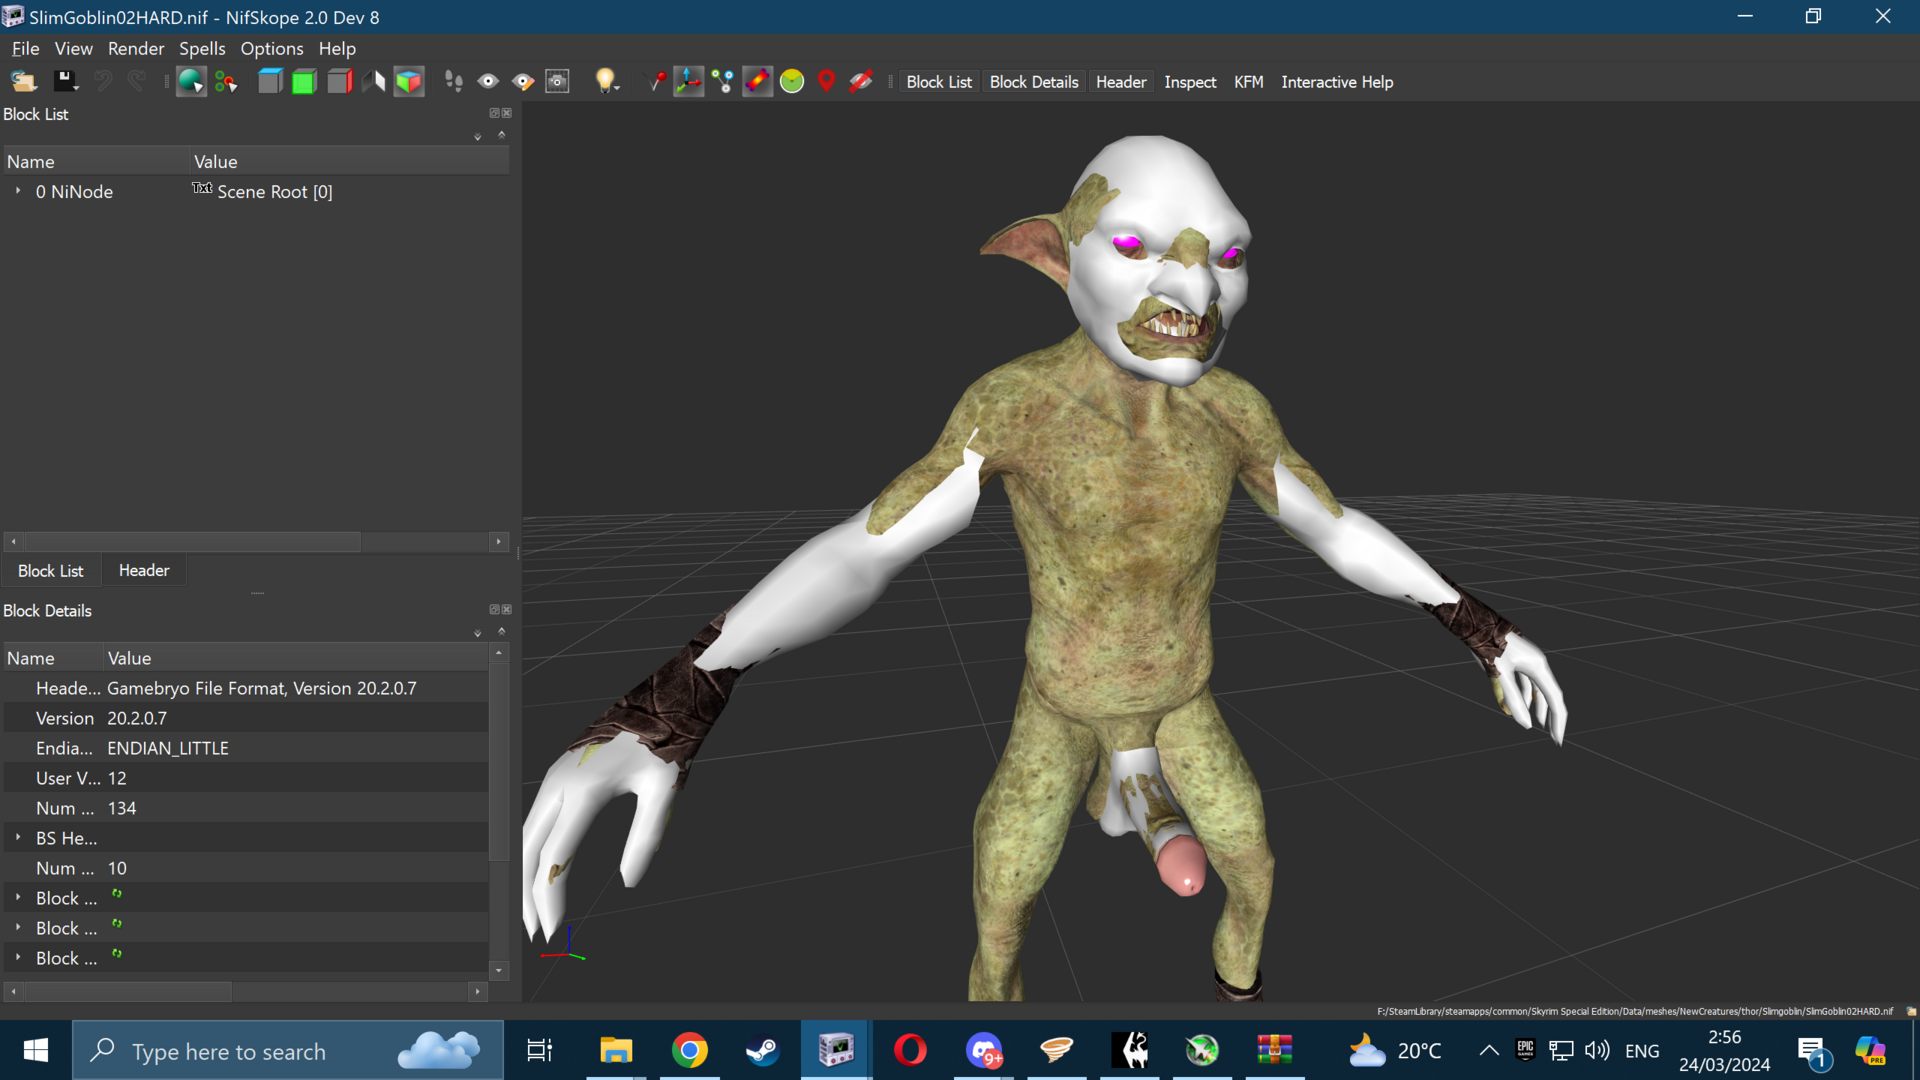1920x1080 pixels.
Task: Toggle Block Details panel from toolbar
Action: [x=1034, y=82]
